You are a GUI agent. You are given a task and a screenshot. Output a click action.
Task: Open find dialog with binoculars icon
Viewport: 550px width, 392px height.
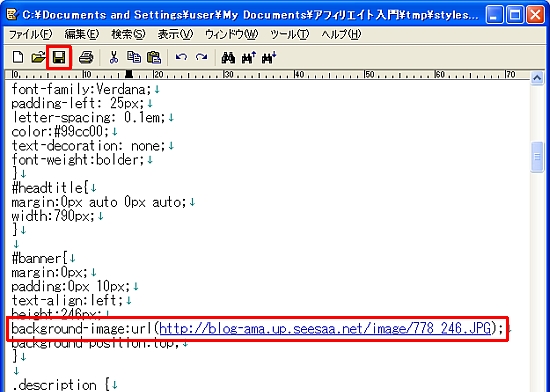click(x=228, y=58)
